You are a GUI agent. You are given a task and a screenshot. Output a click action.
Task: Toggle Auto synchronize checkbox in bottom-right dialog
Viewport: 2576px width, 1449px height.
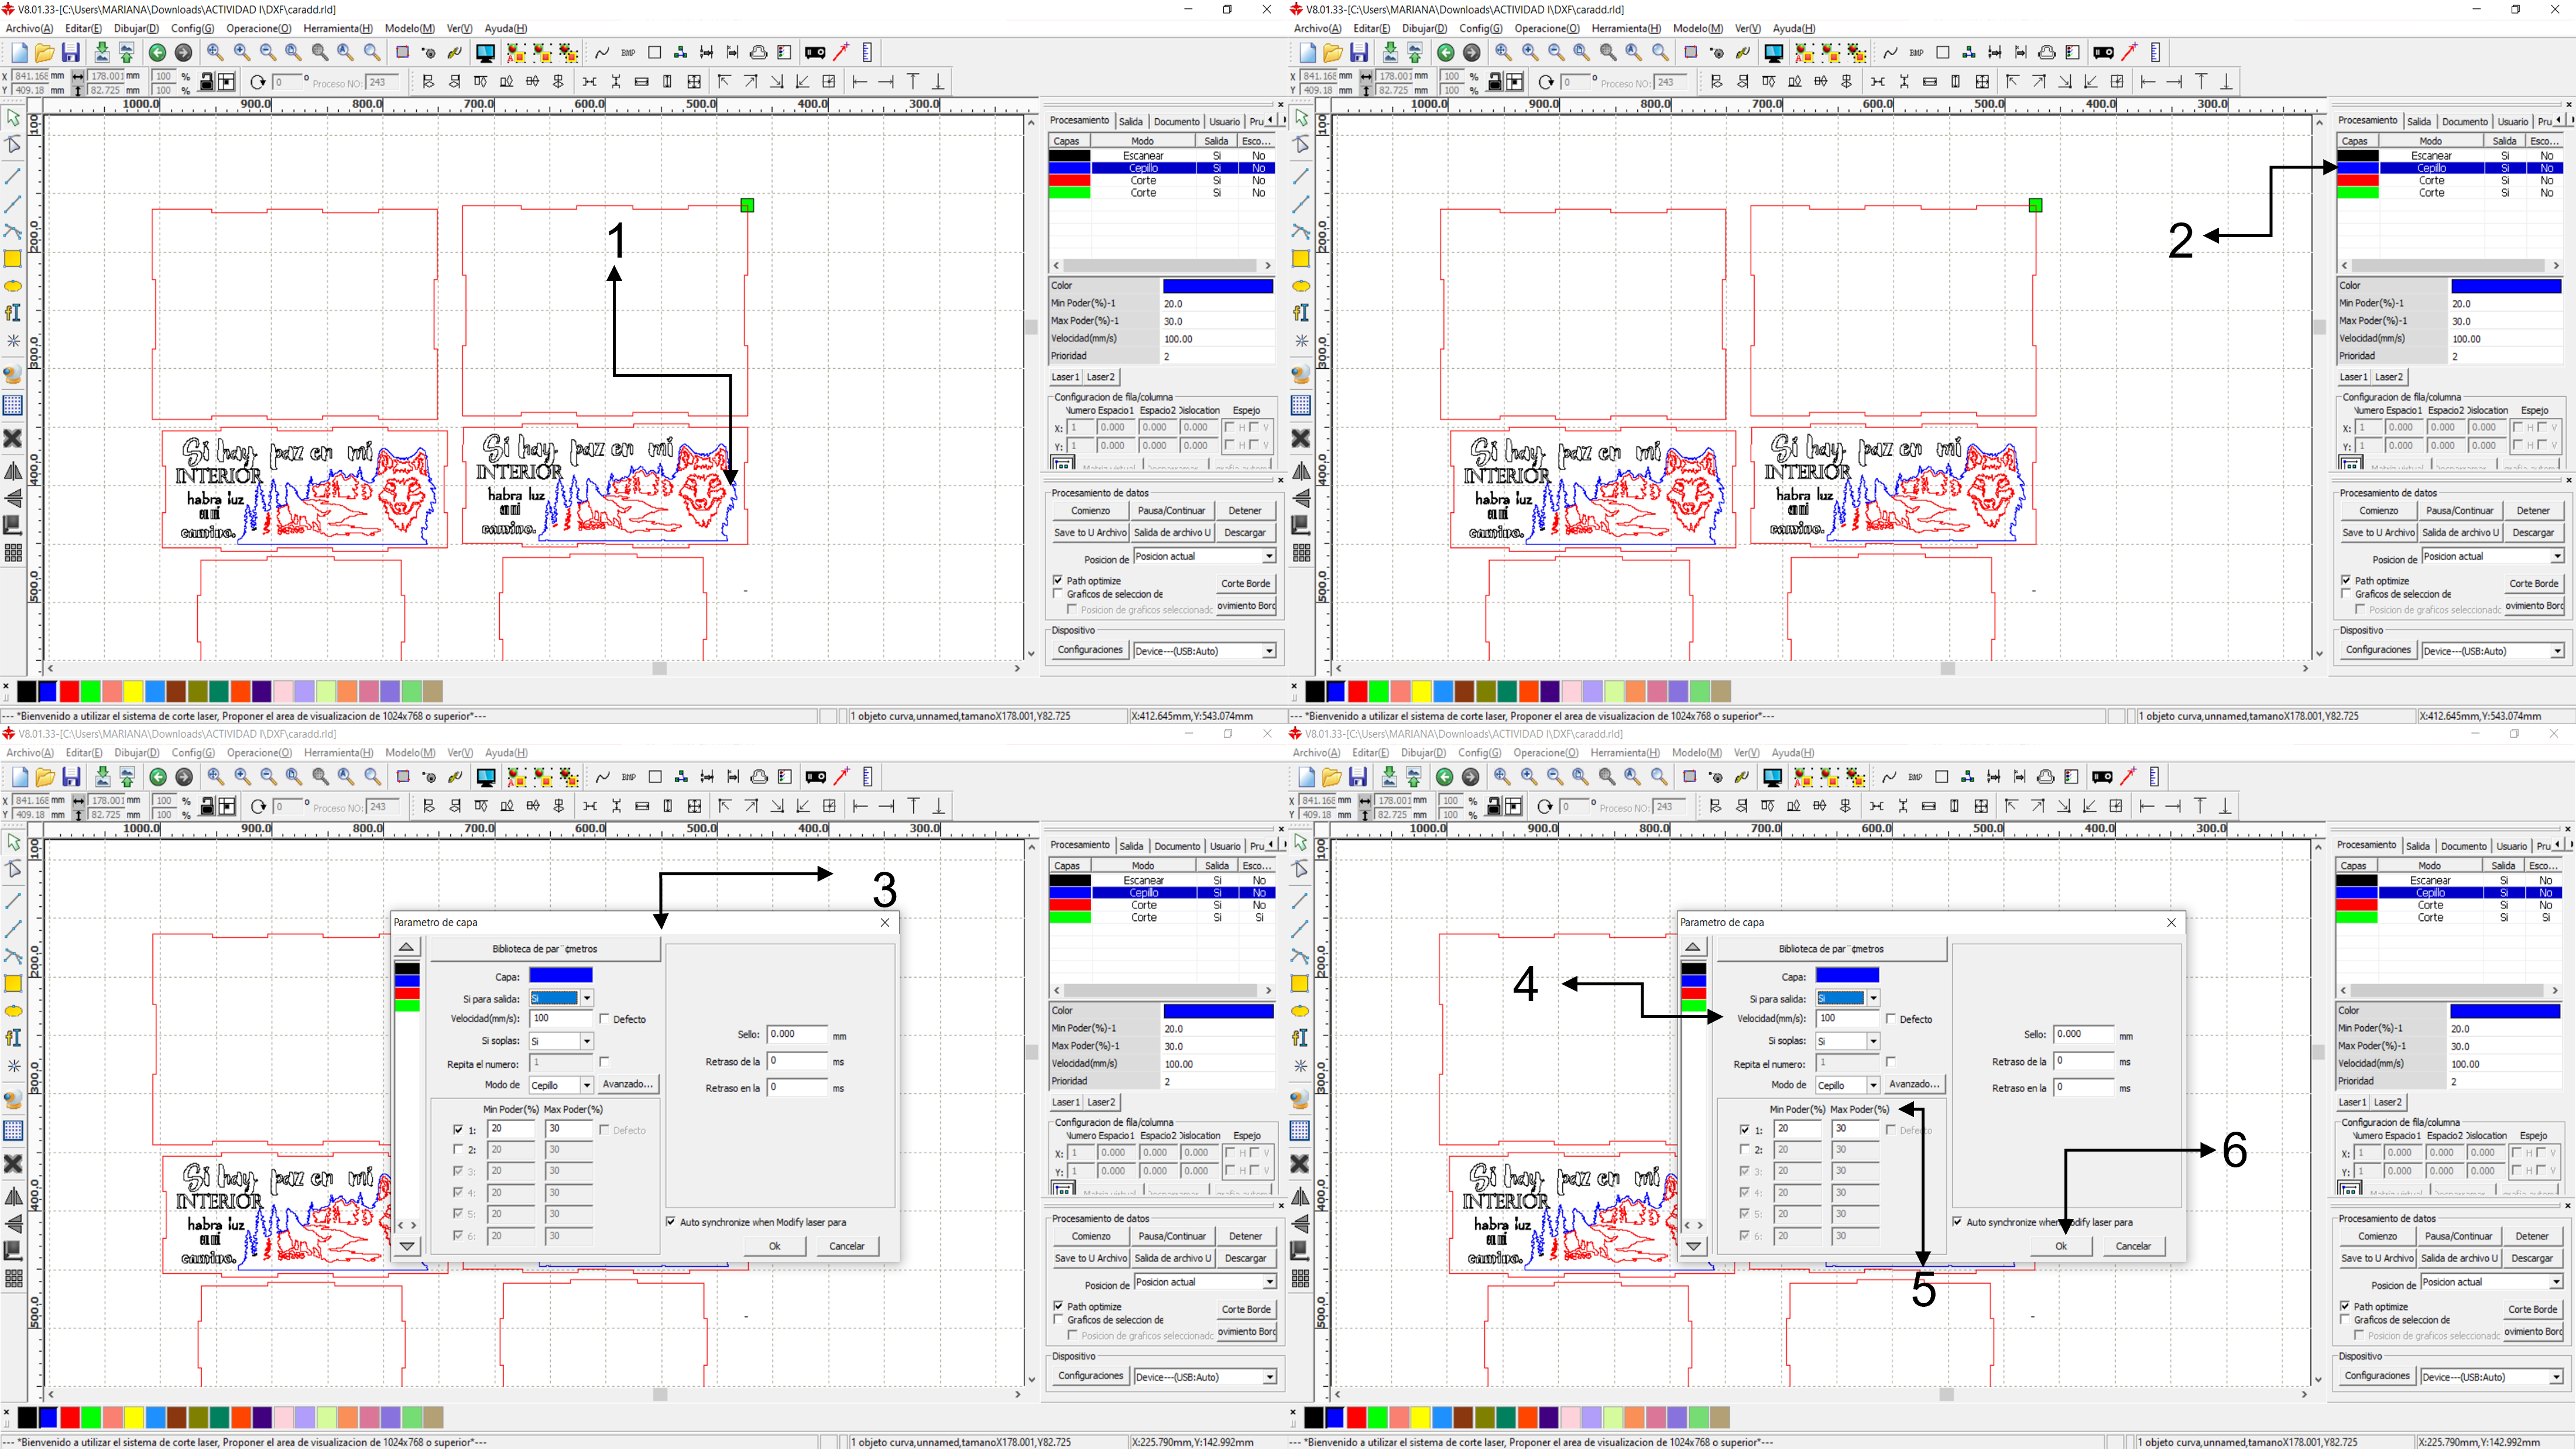point(1957,1222)
